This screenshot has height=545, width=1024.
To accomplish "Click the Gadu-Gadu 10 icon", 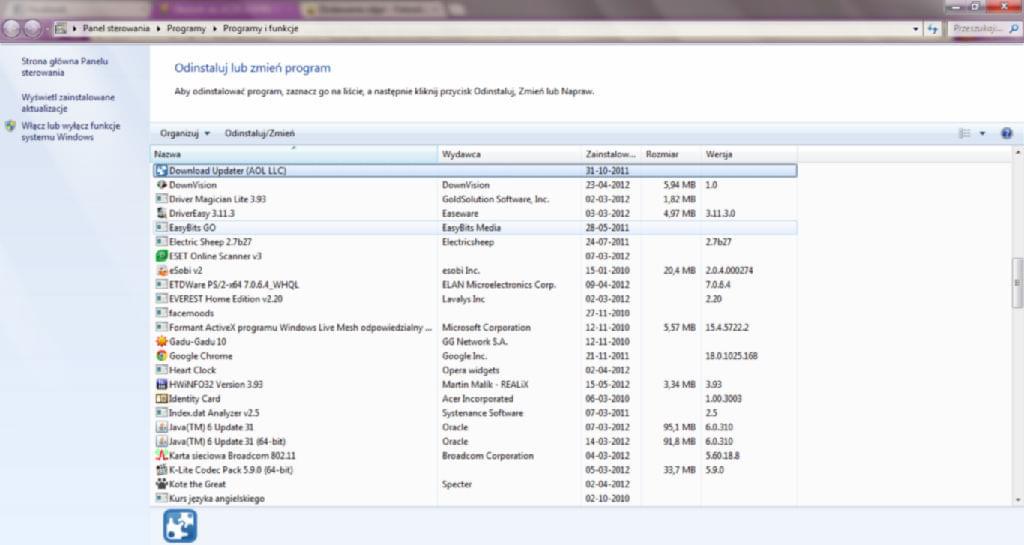I will pos(161,341).
